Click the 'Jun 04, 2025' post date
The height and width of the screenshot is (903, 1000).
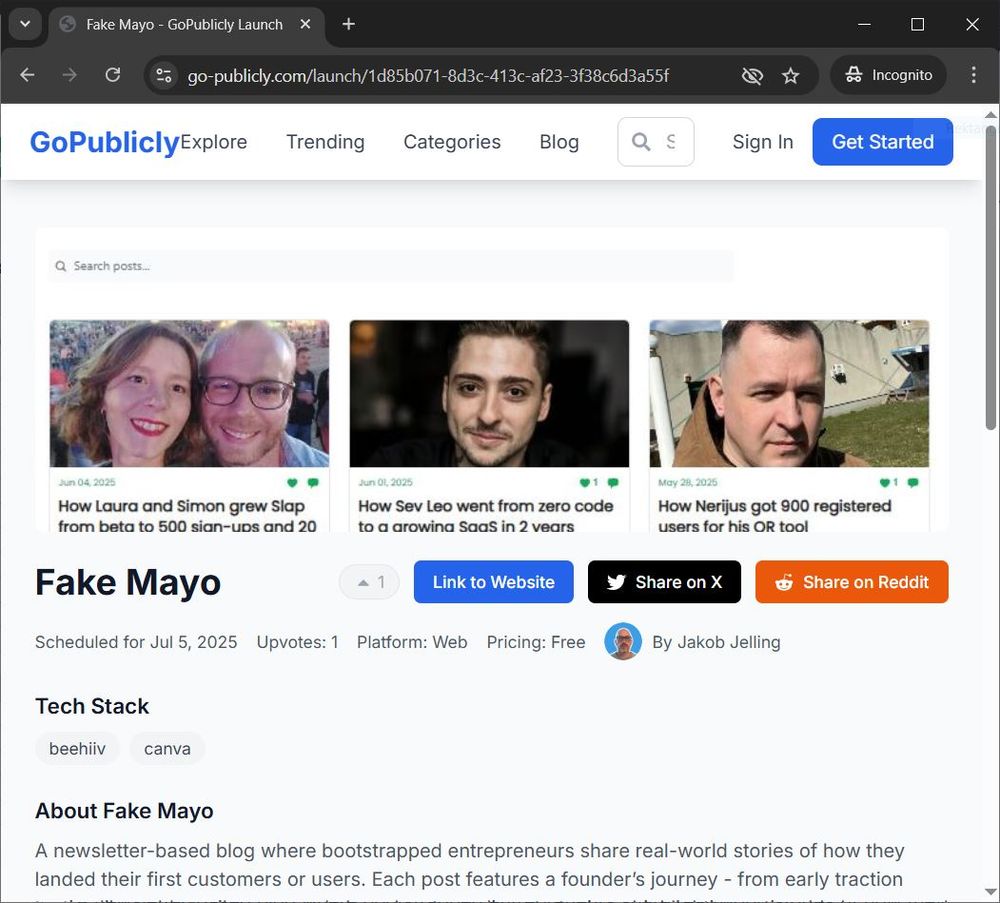[x=87, y=482]
